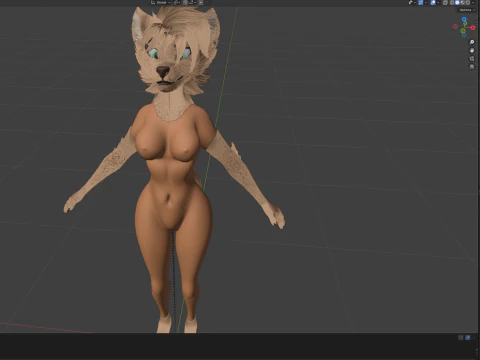Click the zoom magnifier viewport button
480x360 pixels.
coord(472,42)
